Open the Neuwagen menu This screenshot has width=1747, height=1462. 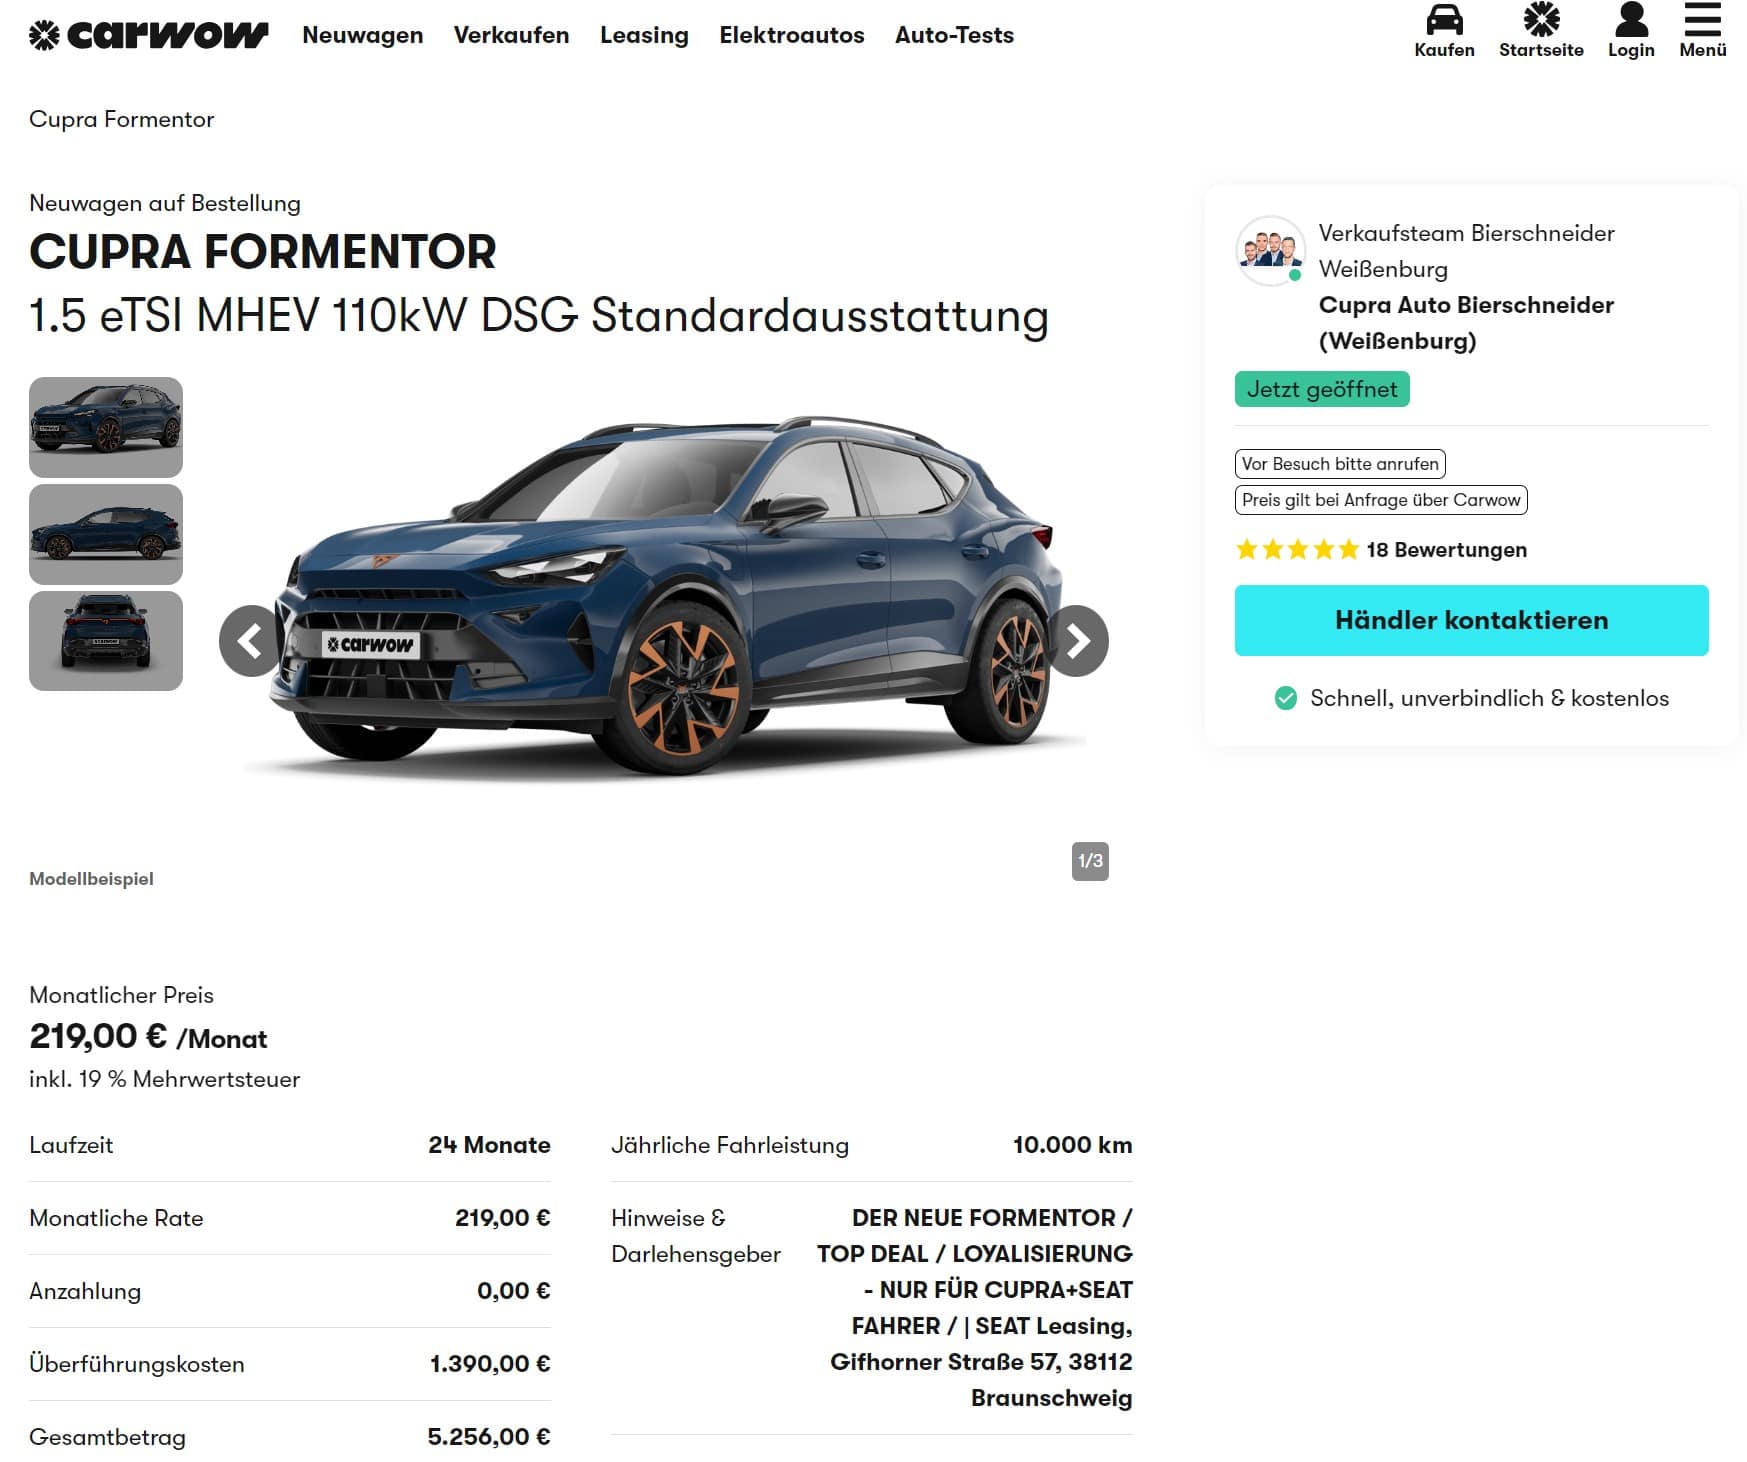tap(362, 35)
